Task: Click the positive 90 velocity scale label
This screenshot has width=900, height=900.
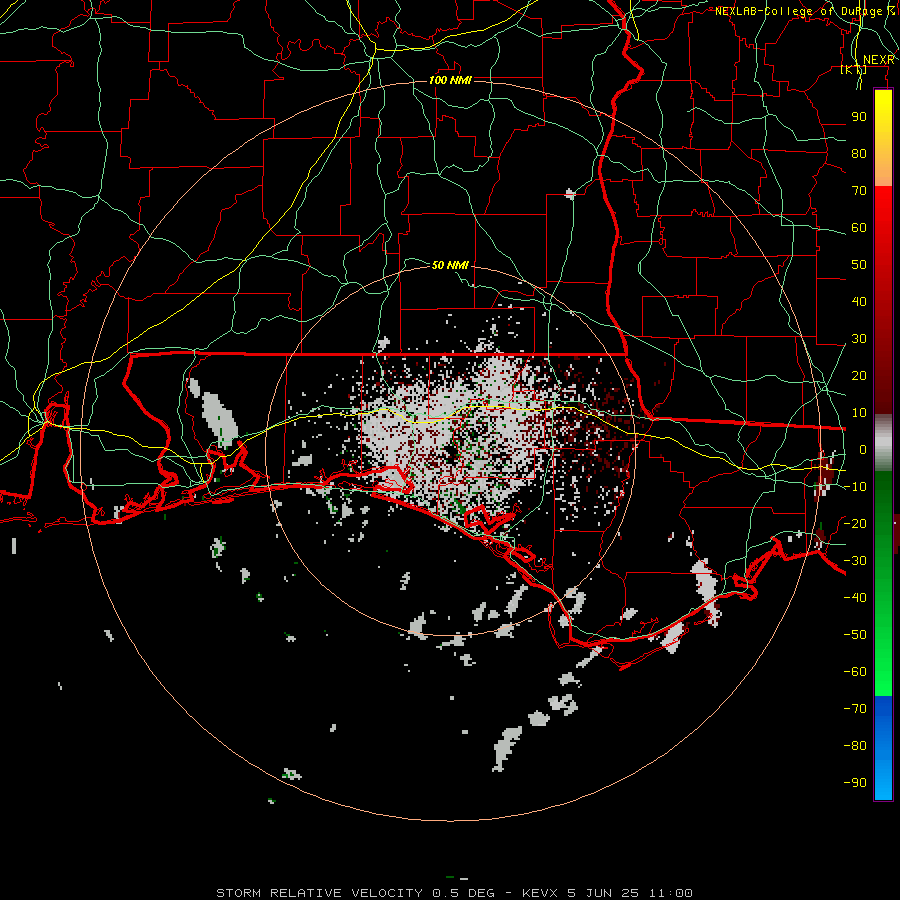Action: 859,117
